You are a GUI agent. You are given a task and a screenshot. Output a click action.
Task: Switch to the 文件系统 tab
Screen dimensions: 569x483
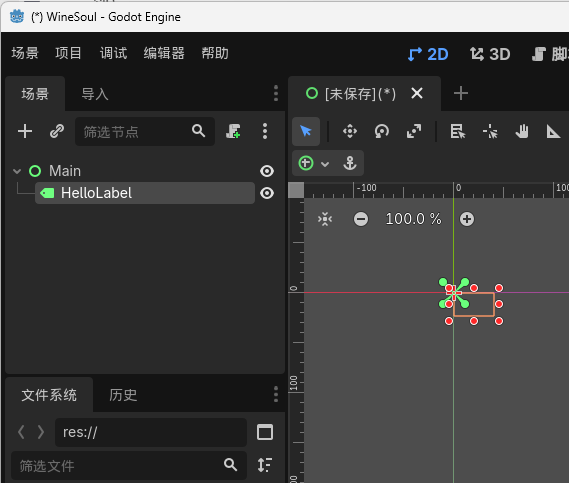(x=49, y=395)
